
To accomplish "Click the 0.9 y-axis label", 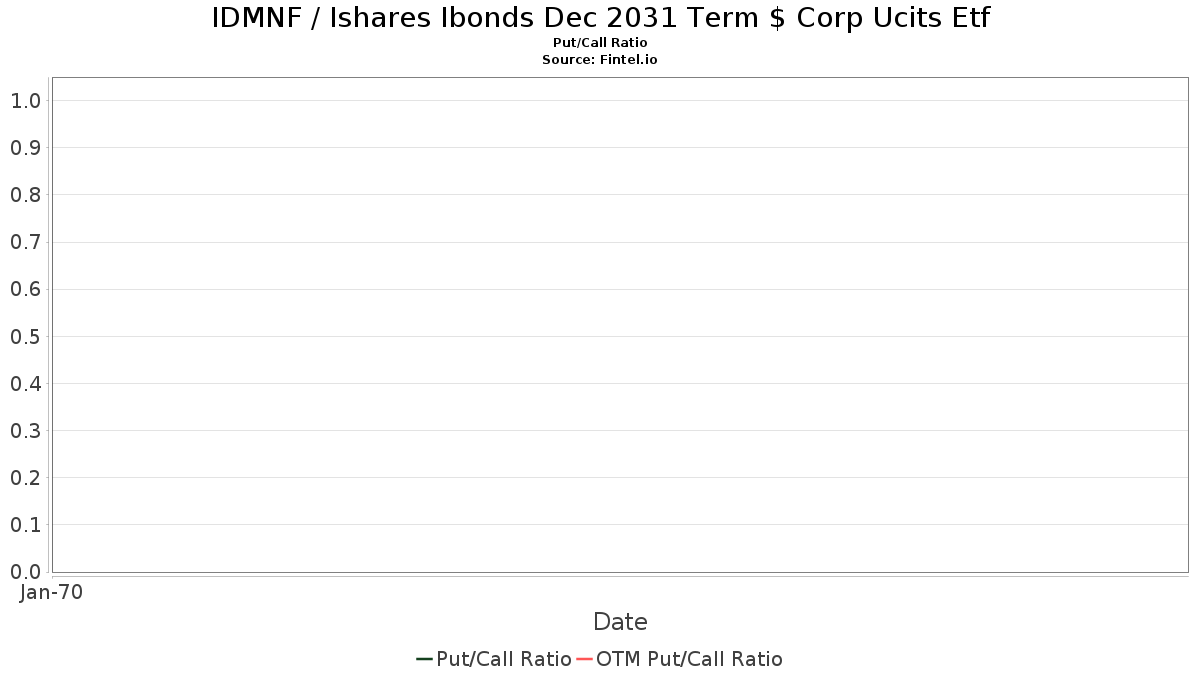I will click(x=25, y=148).
